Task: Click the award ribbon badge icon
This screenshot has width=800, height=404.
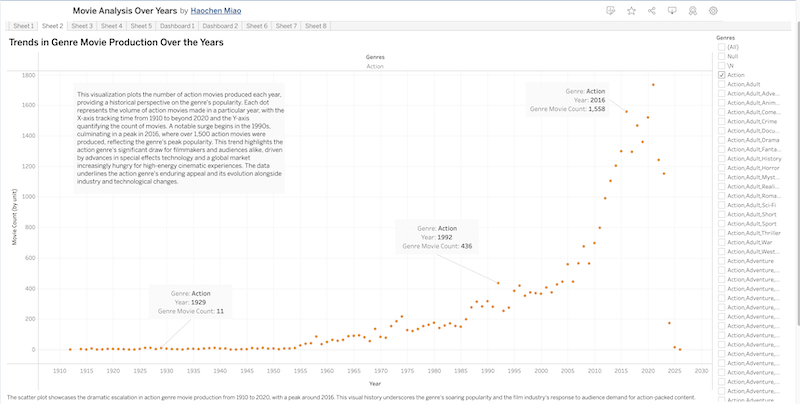Action: (692, 10)
